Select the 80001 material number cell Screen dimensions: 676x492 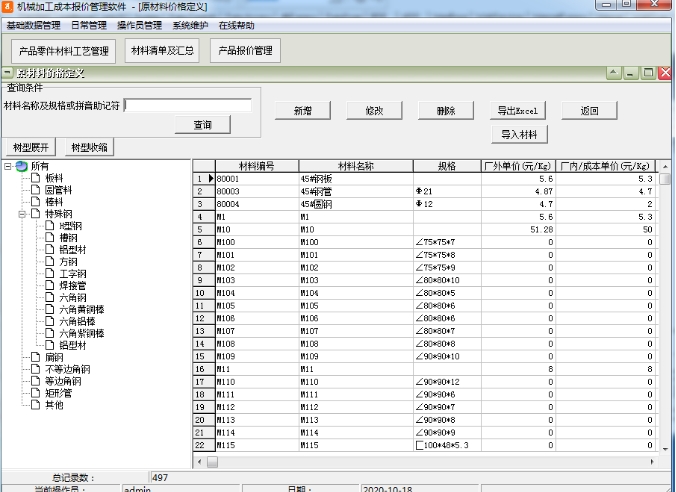click(257, 179)
